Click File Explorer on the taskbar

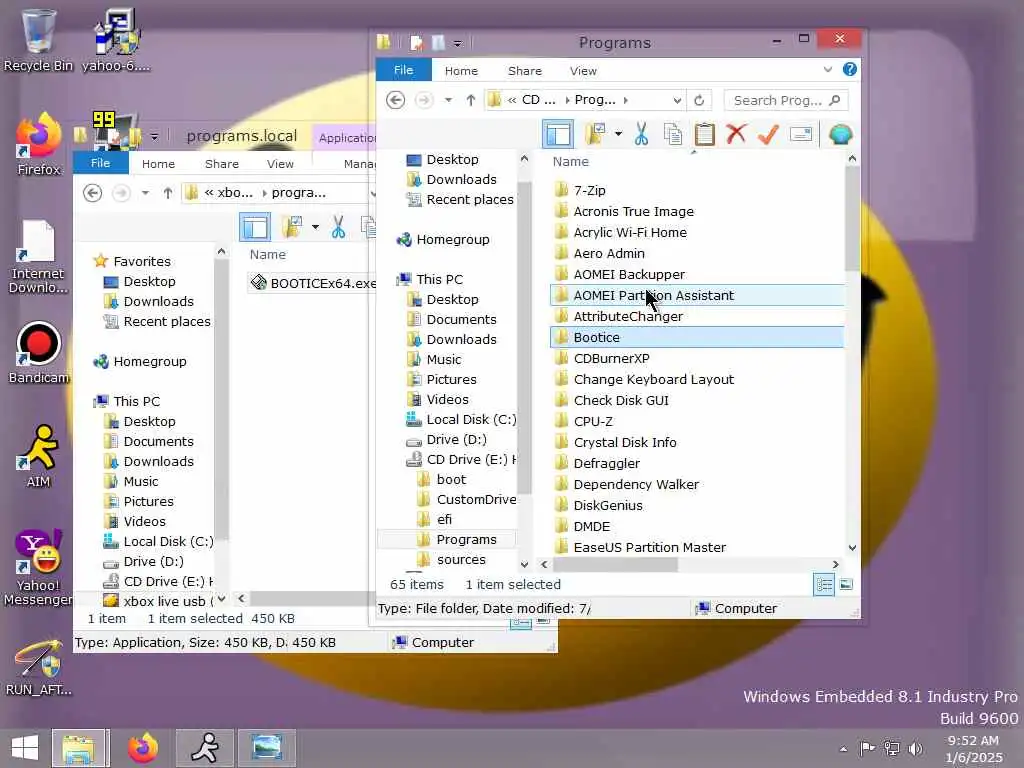point(78,748)
